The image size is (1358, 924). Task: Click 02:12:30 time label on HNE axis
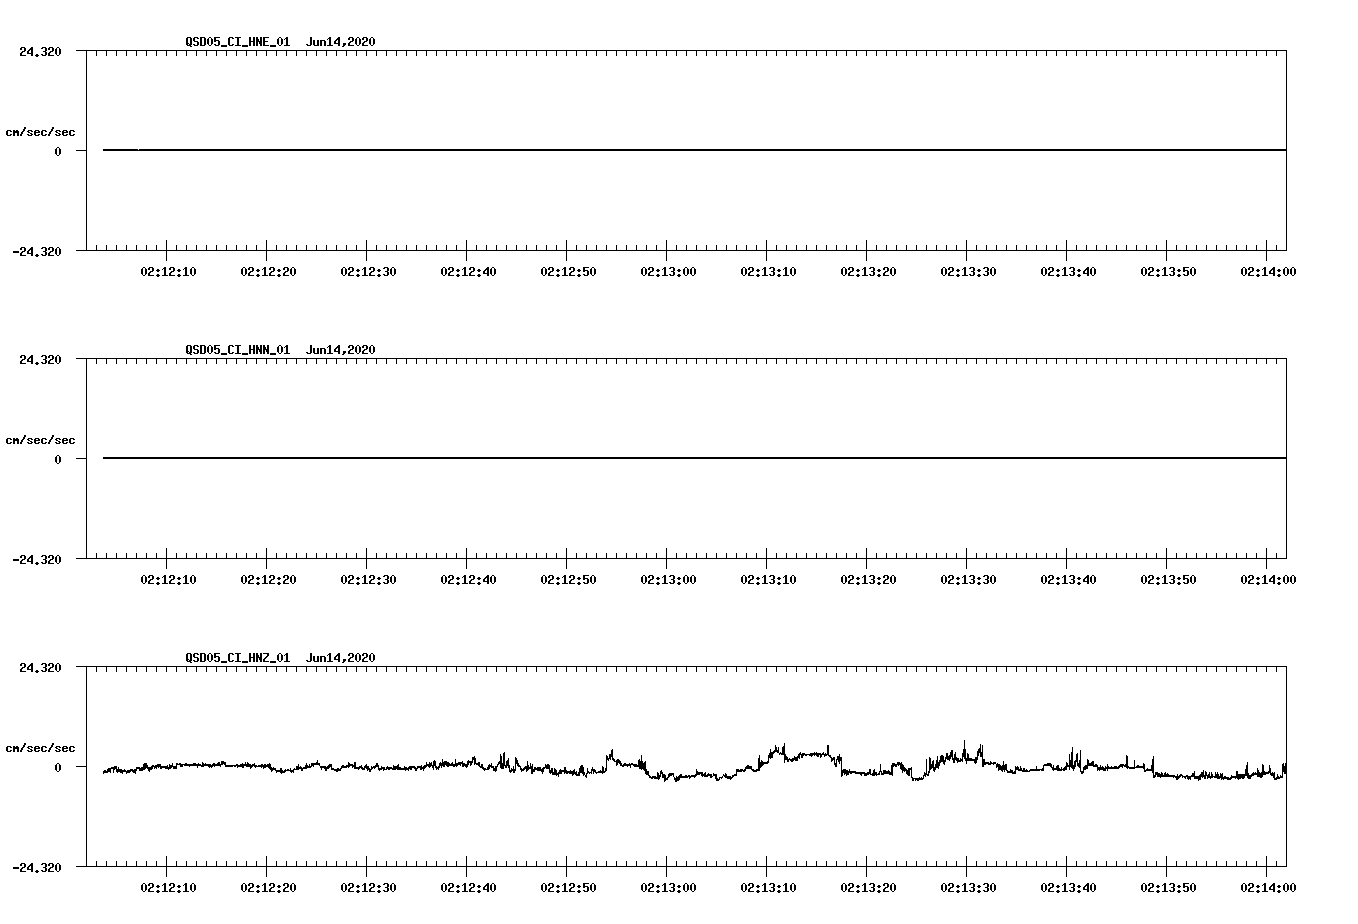[368, 272]
